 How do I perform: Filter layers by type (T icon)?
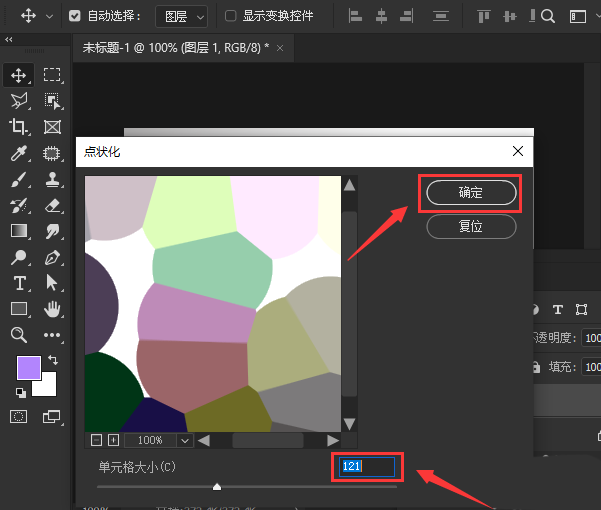pos(558,309)
